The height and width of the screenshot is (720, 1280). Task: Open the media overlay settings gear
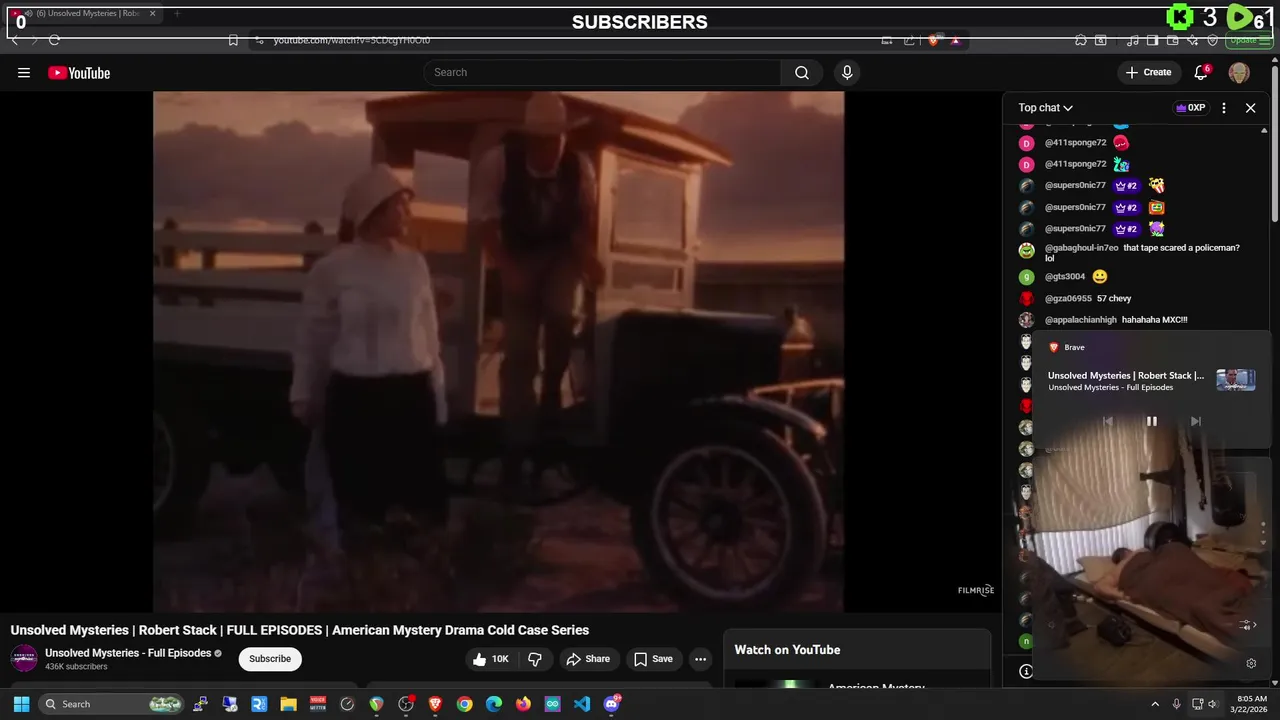pyautogui.click(x=1250, y=663)
